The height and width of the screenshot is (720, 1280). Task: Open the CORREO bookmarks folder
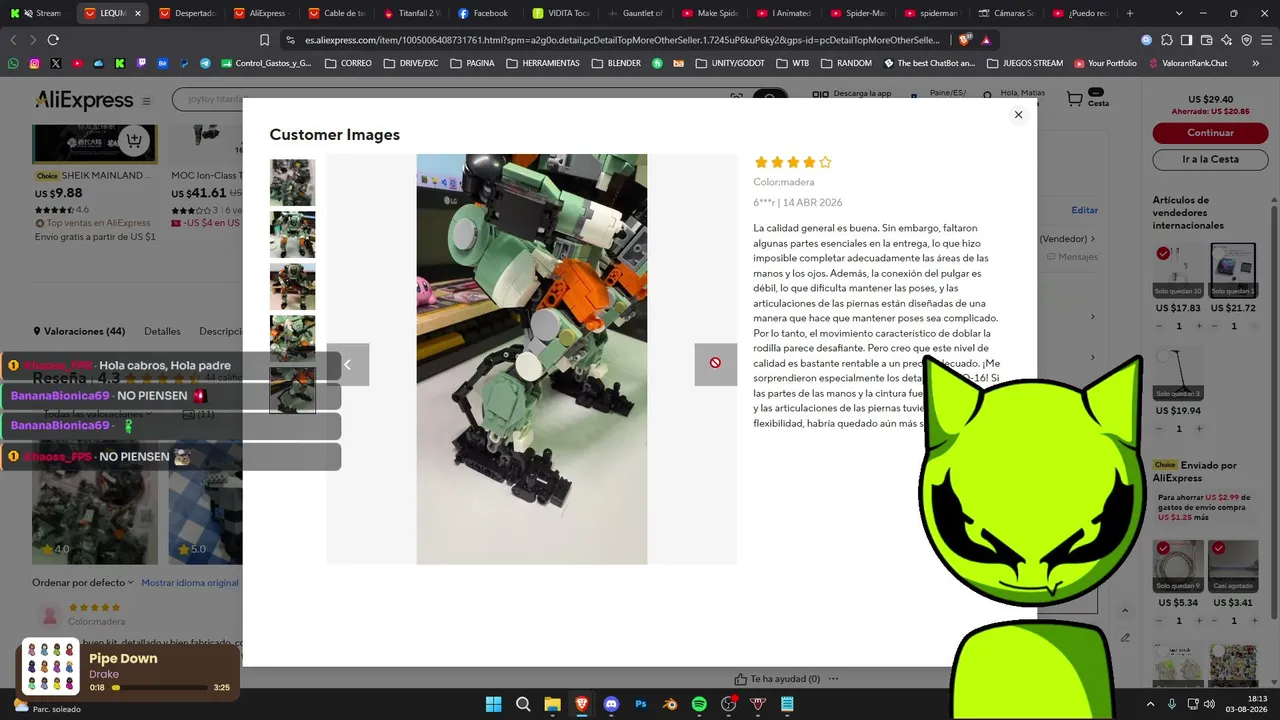[x=347, y=63]
